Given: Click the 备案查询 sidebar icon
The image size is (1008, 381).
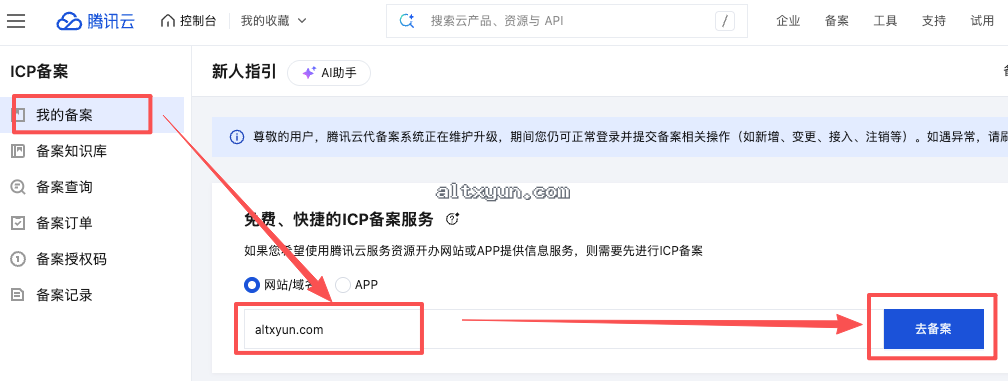Looking at the screenshot, I should (18, 188).
